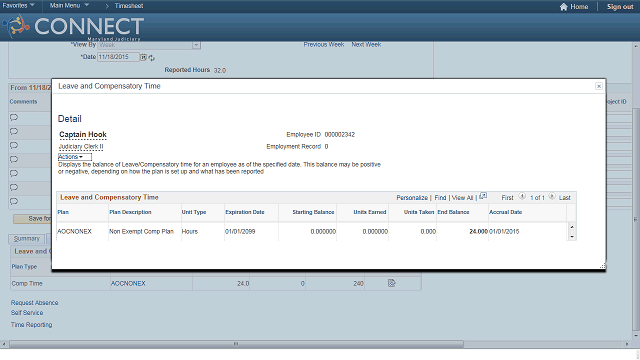Screen dimensions: 640x360
Task: Select the 01/01/2099 expiration date cell
Action: (240, 231)
